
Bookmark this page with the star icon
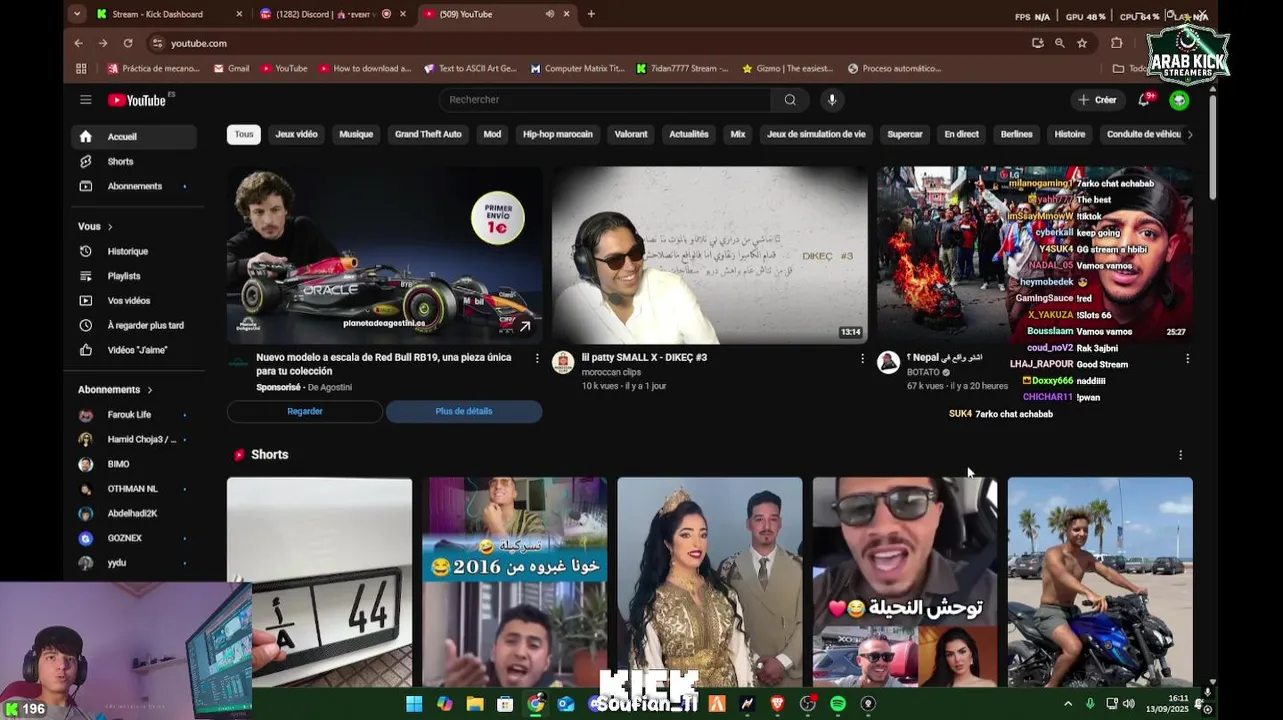(x=1082, y=43)
